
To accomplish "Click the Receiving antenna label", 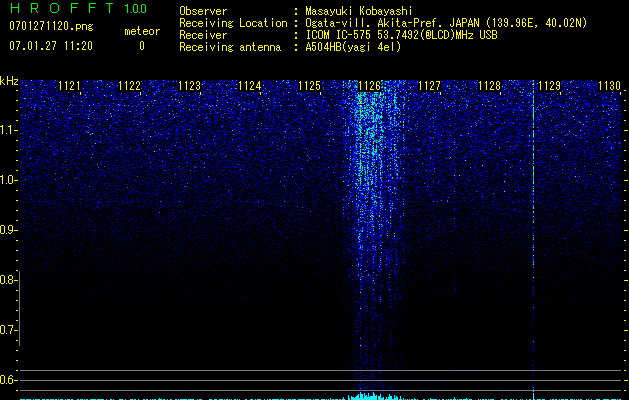I will click(x=230, y=47).
